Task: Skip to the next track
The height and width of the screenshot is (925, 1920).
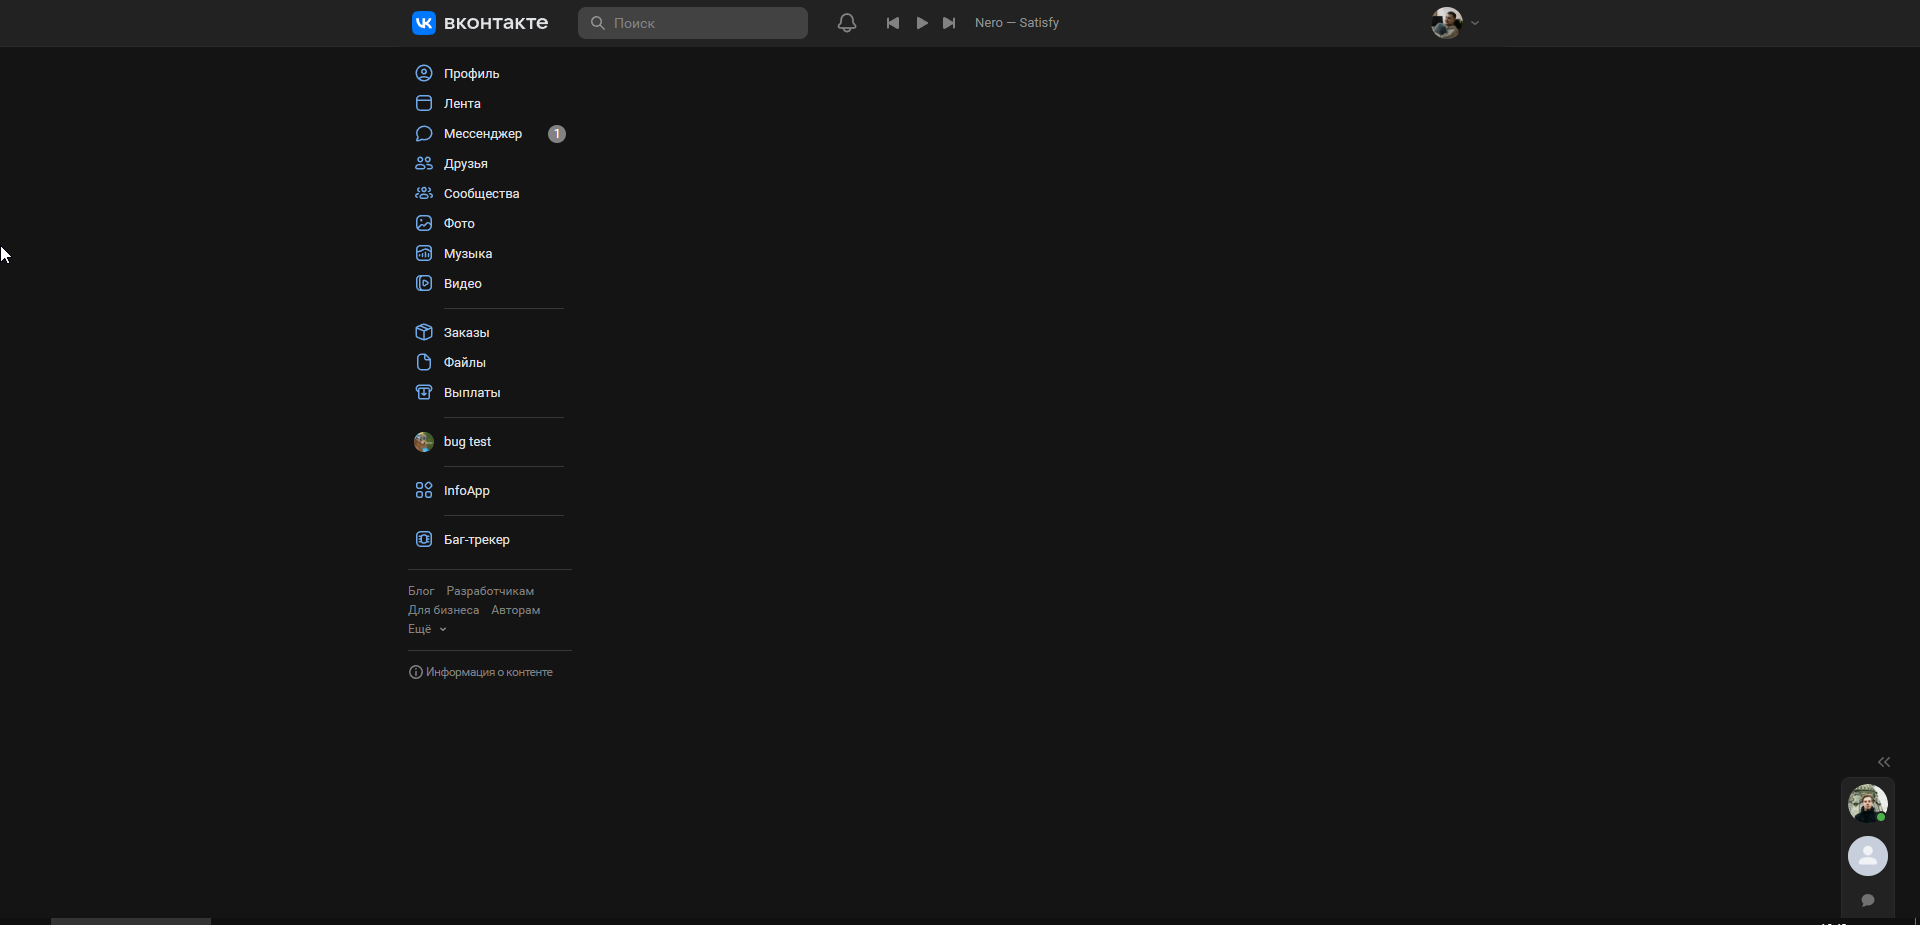Action: 949,23
